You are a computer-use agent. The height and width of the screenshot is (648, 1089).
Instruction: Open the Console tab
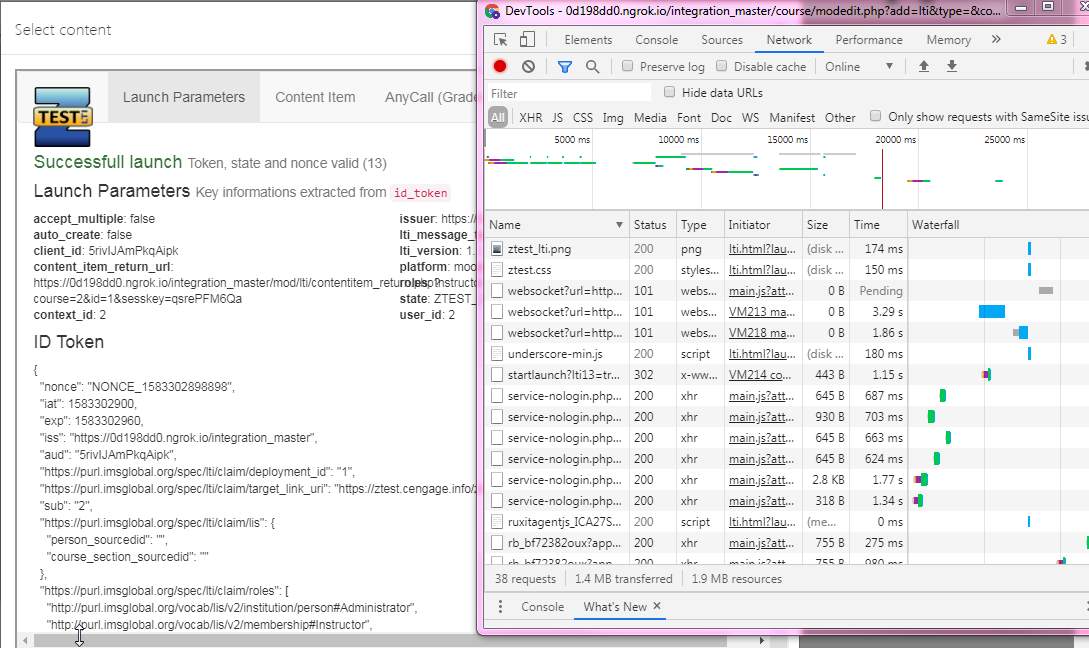click(656, 40)
